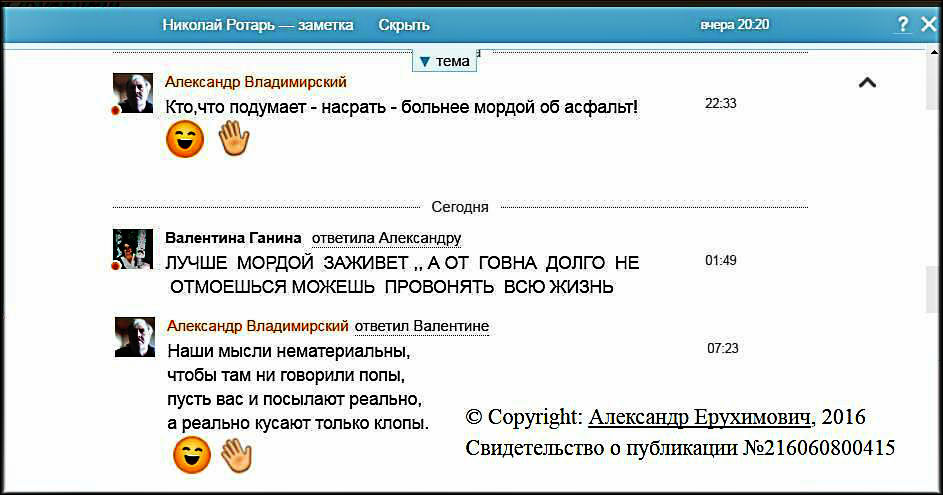Click the 22:33 timestamp

[x=720, y=103]
